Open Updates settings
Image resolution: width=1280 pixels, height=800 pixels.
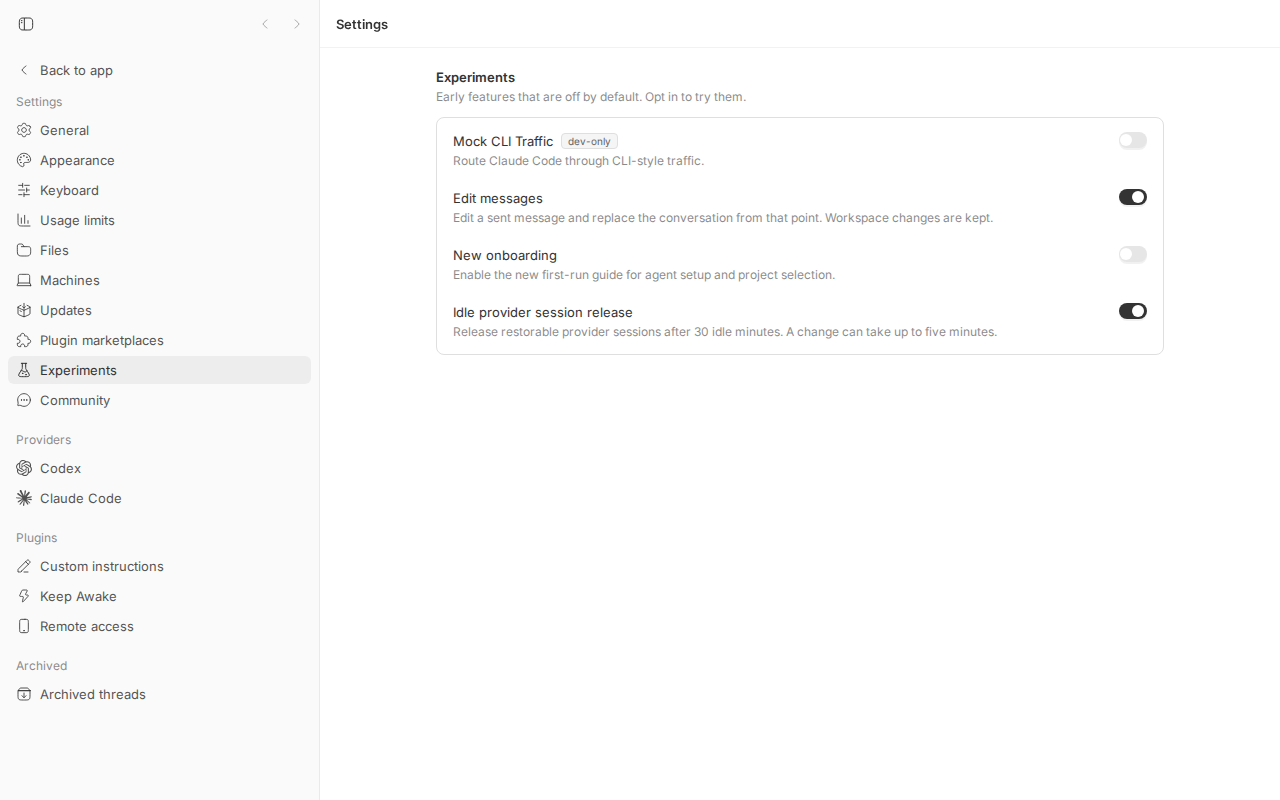[159, 310]
